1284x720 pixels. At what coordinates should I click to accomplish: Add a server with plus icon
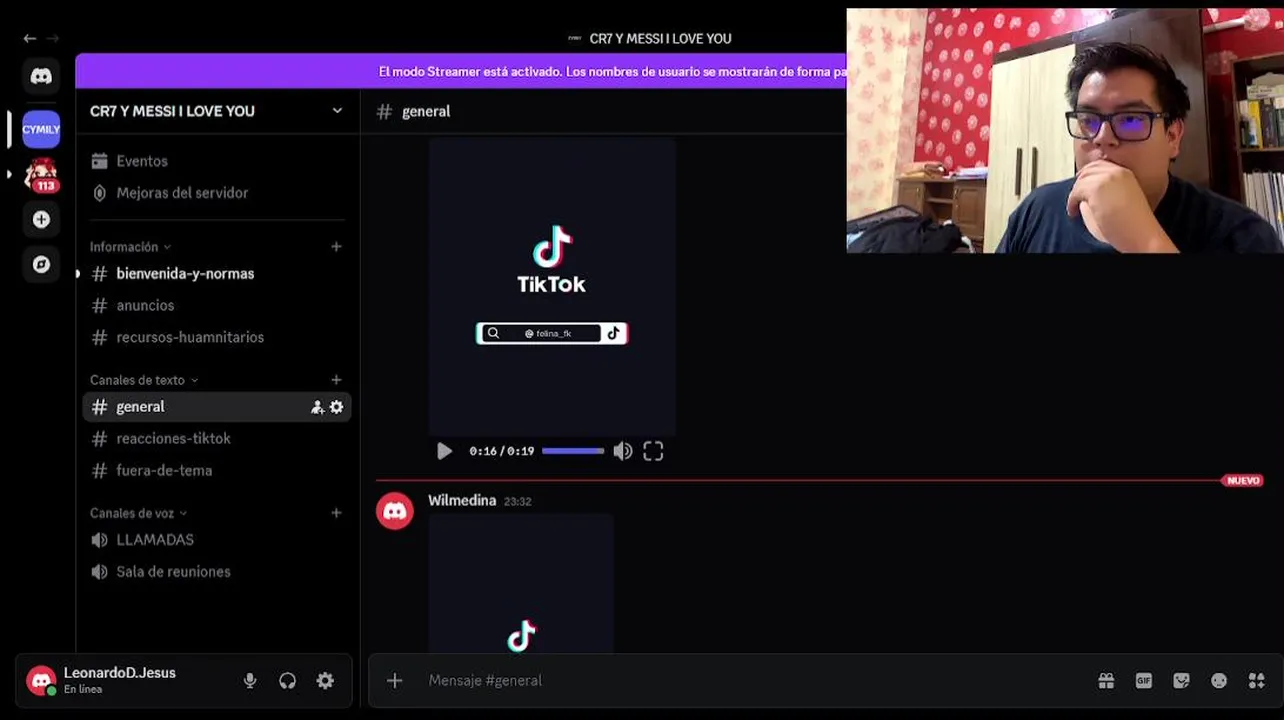point(41,219)
